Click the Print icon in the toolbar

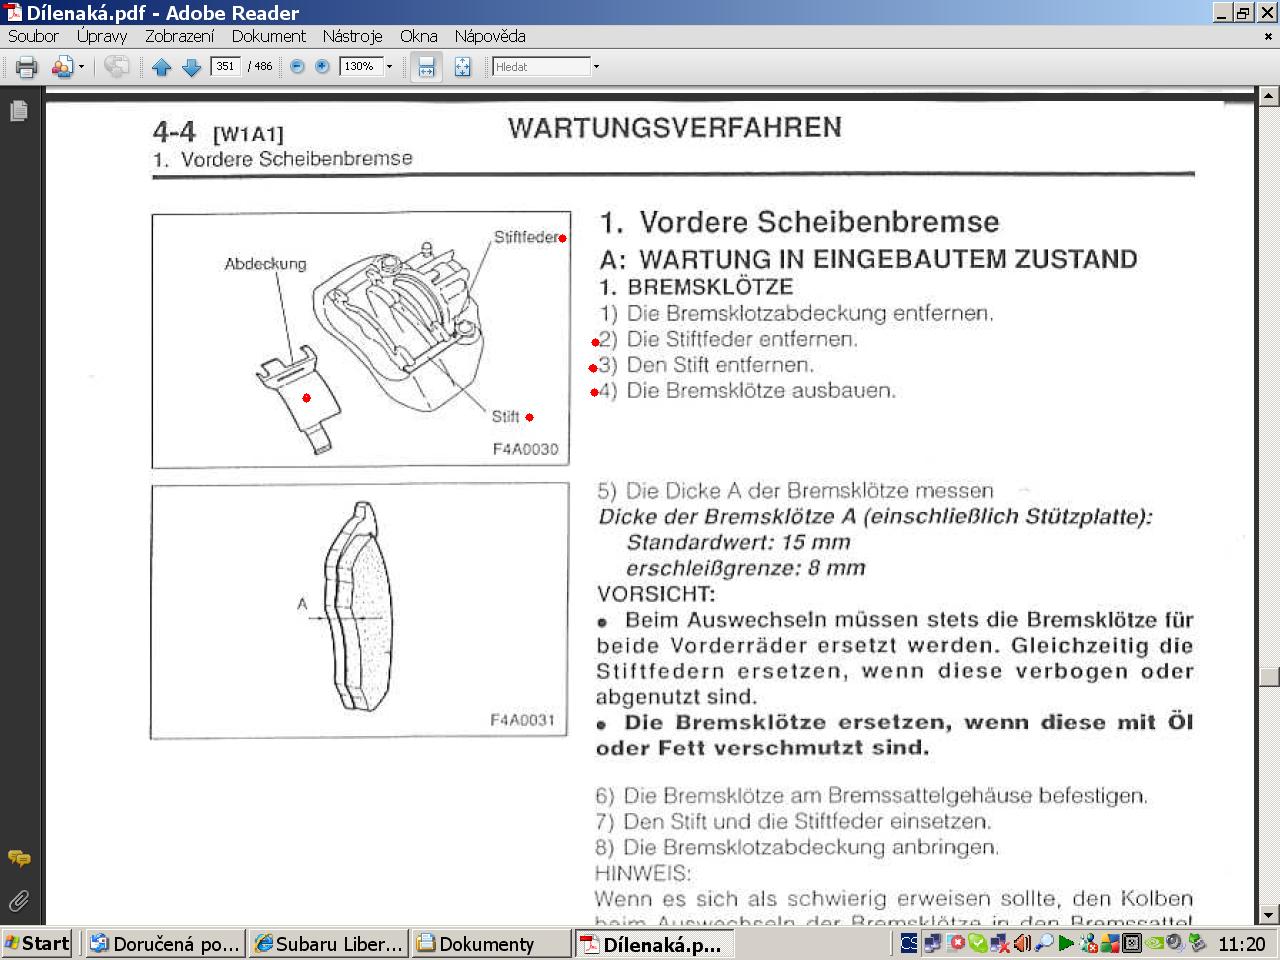(x=26, y=67)
